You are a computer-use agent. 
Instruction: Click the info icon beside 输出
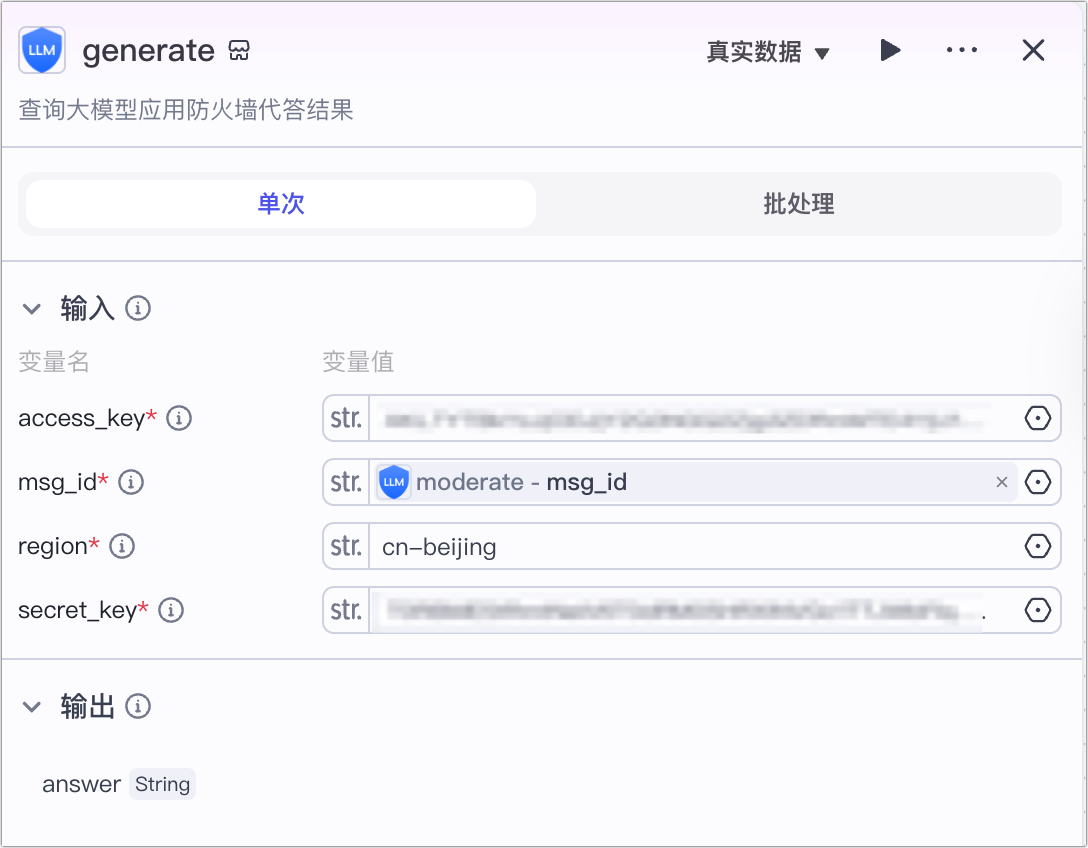click(138, 707)
